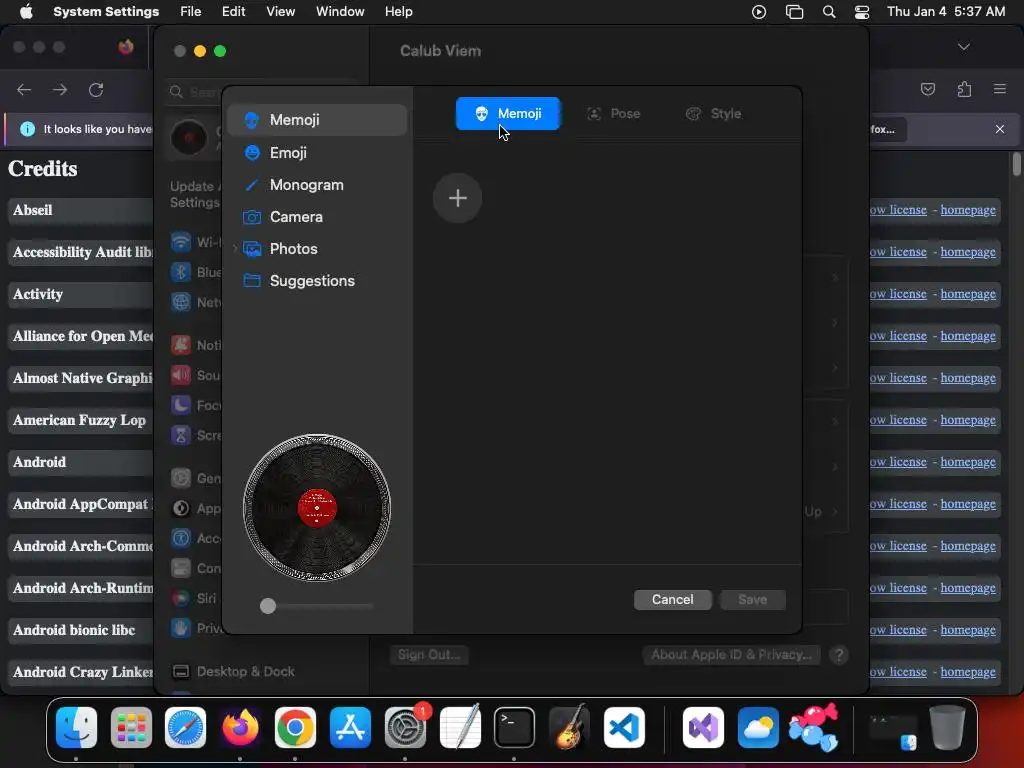Open Activity homepage link in Firefox
This screenshot has width=1024, height=768.
pos(968,294)
